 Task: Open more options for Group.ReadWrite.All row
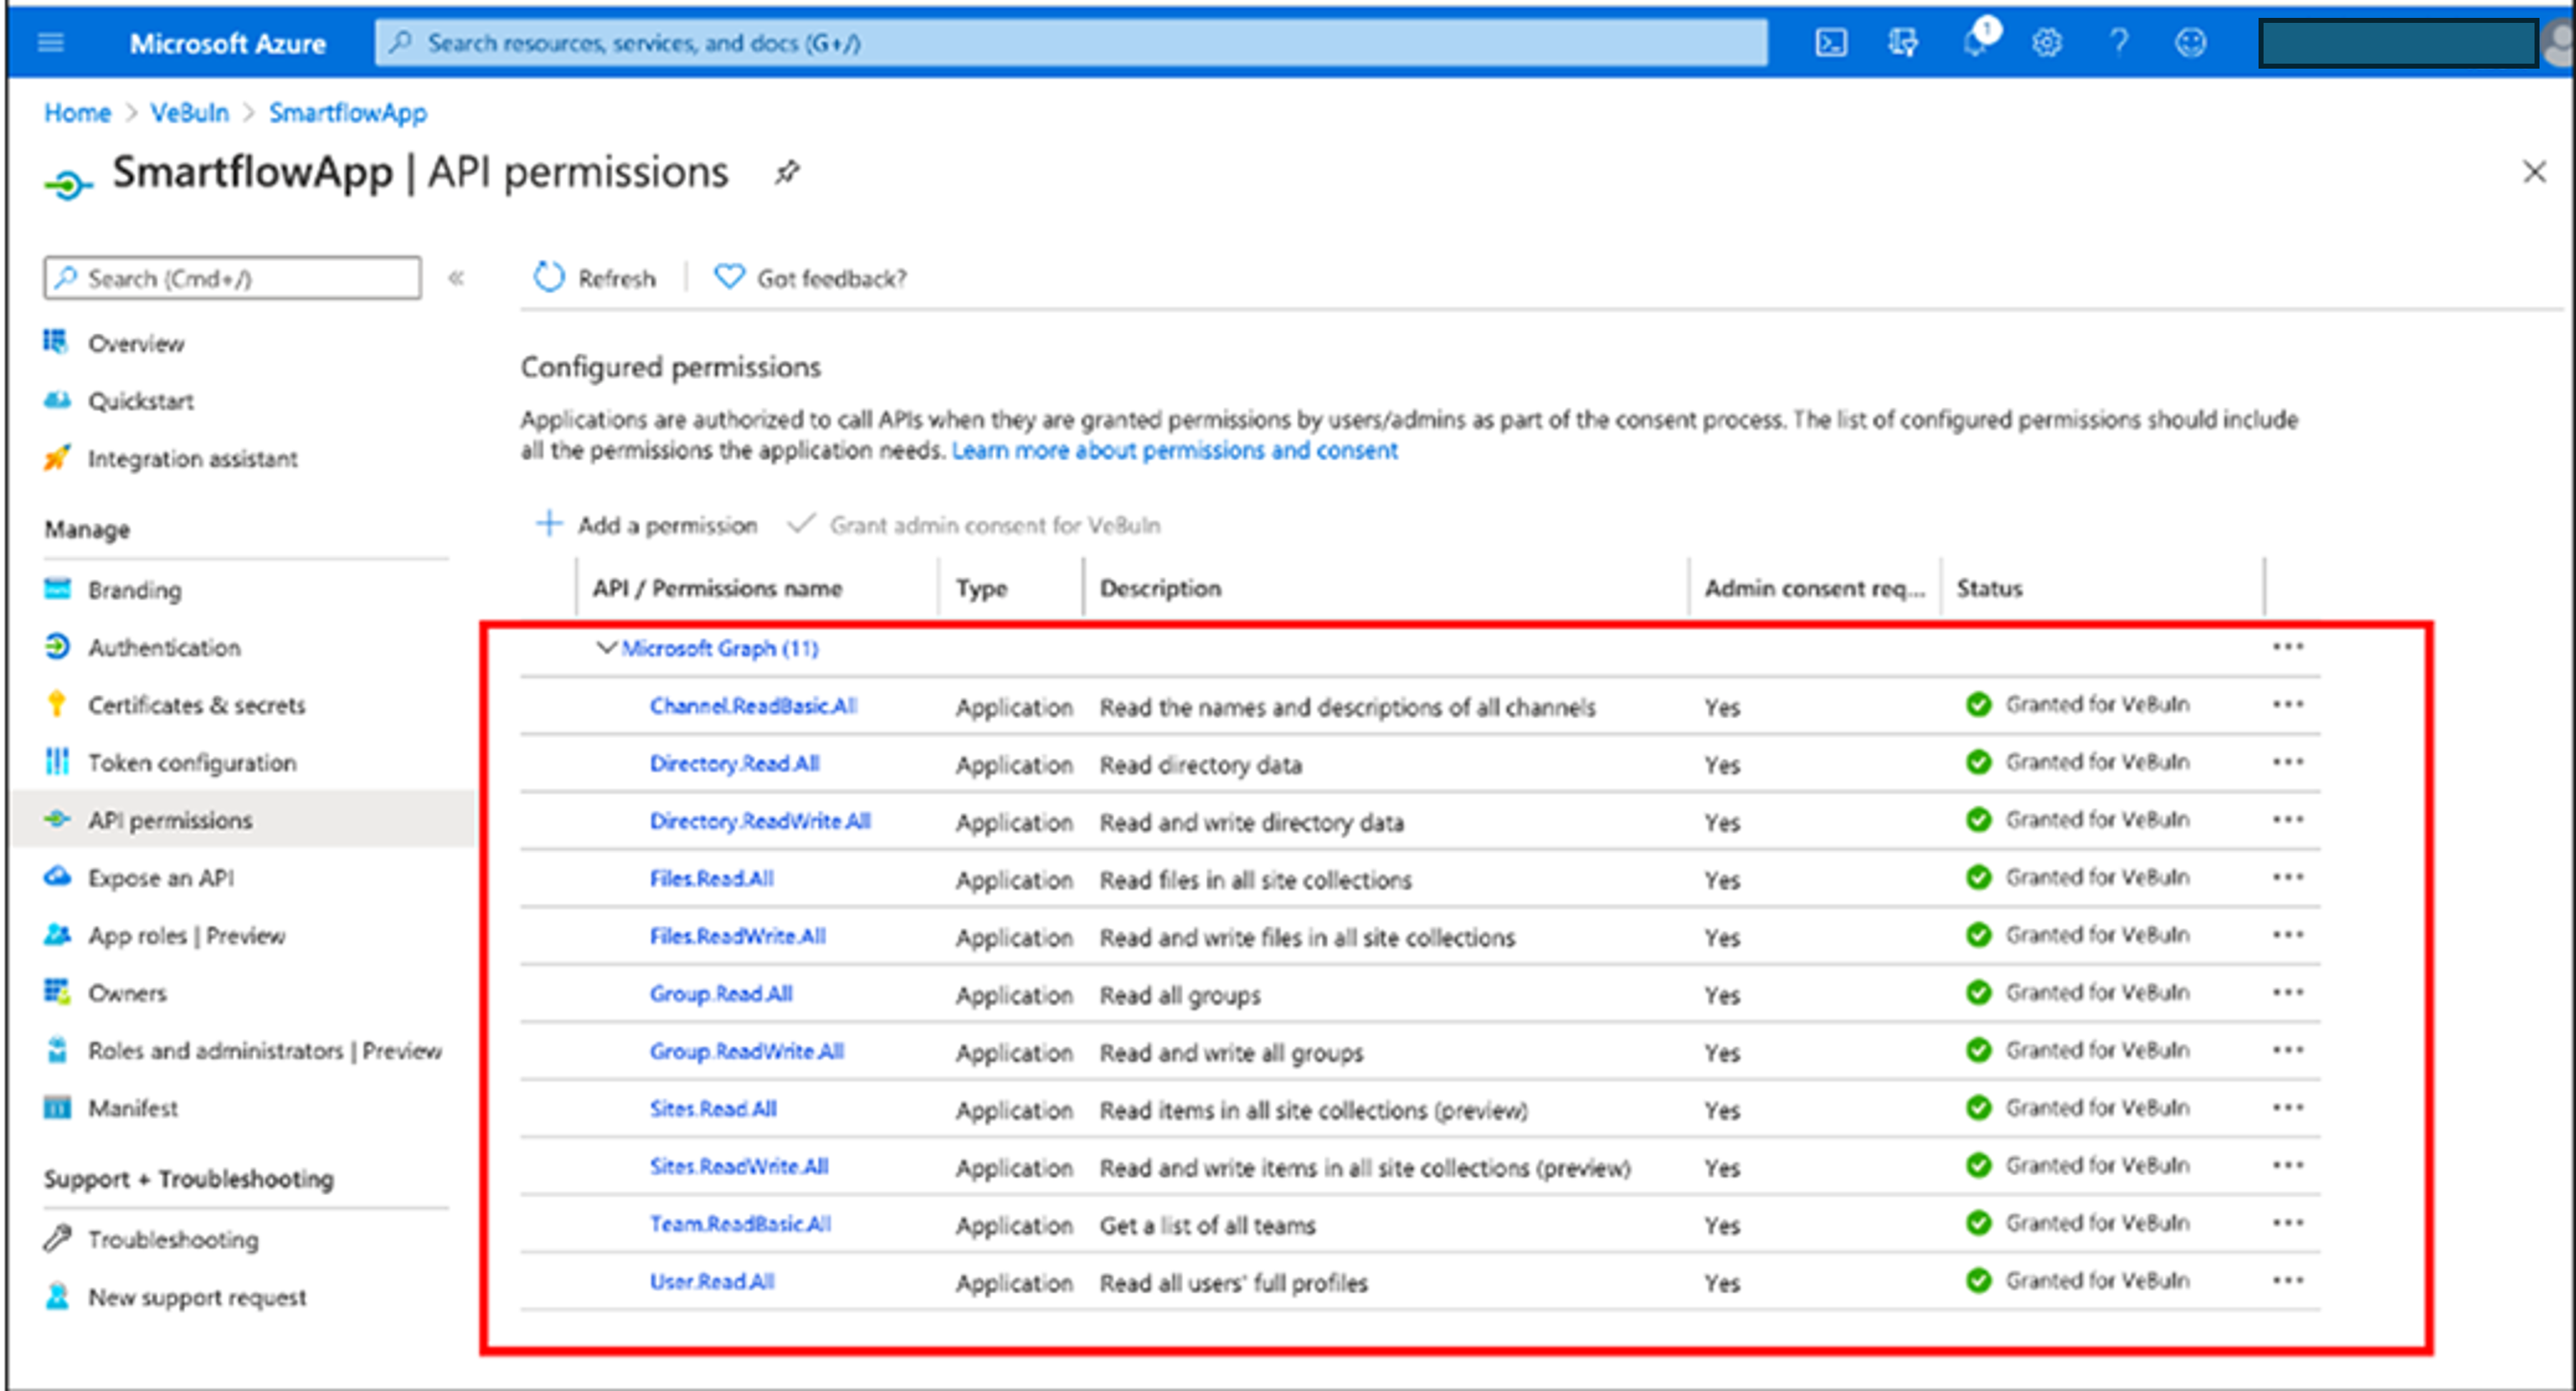2287,1050
